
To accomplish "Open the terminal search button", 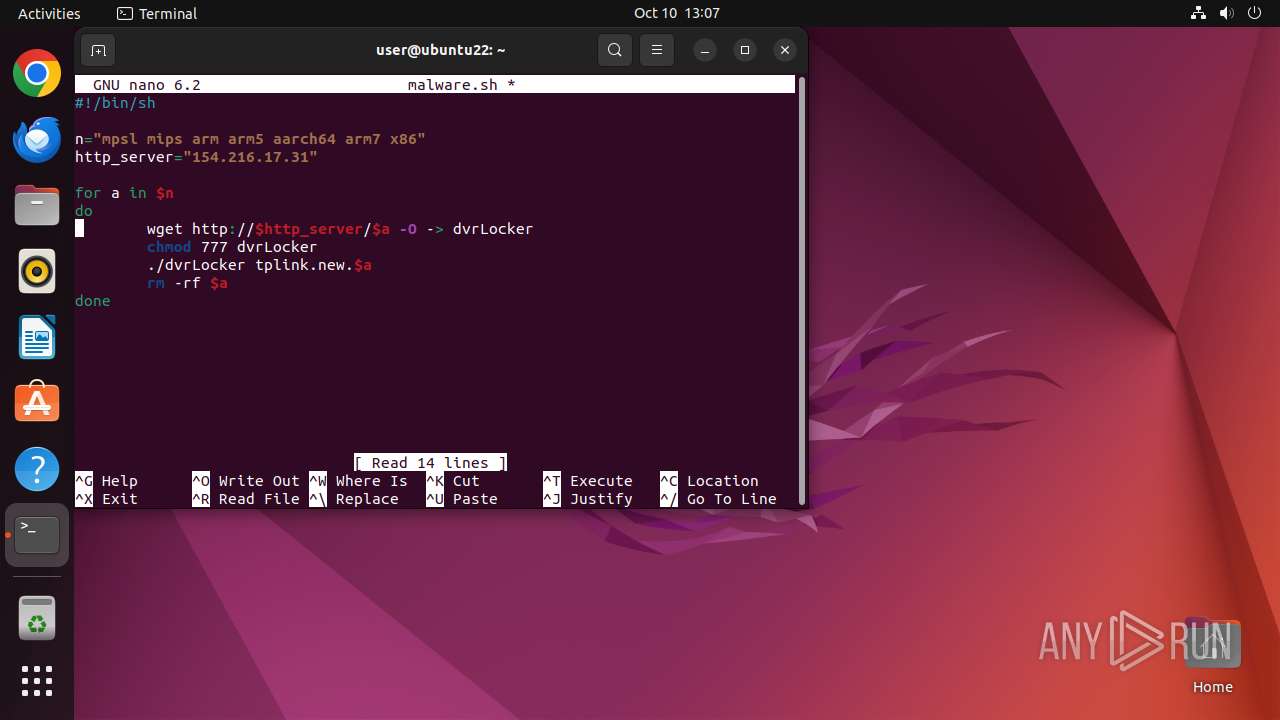I will point(615,50).
